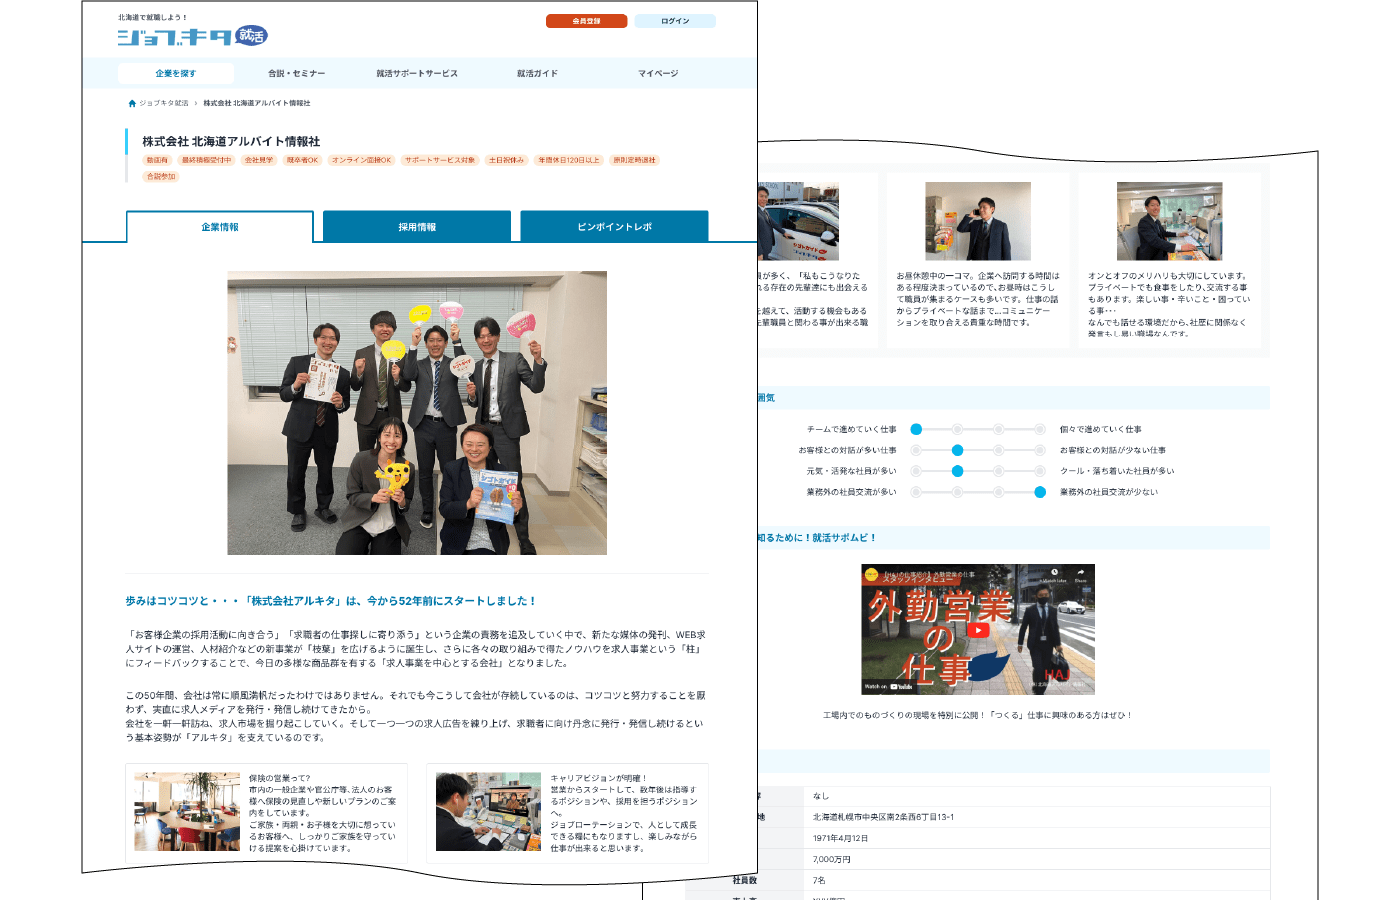Play the YouTube video via red play button
1400x900 pixels.
click(978, 630)
